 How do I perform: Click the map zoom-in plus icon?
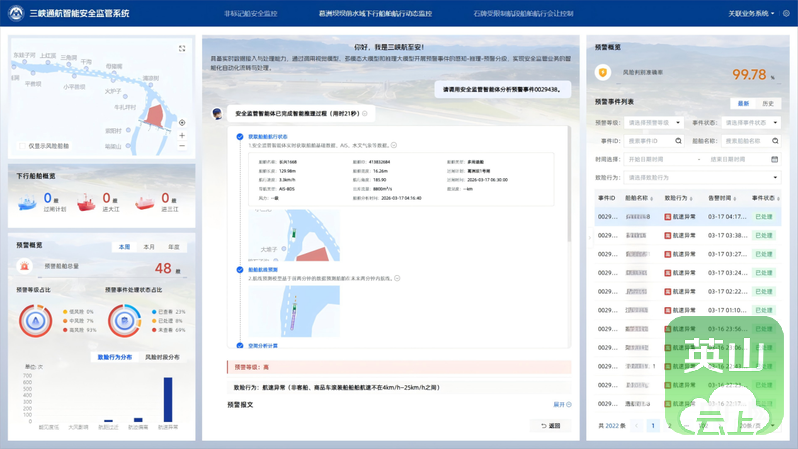tap(182, 135)
